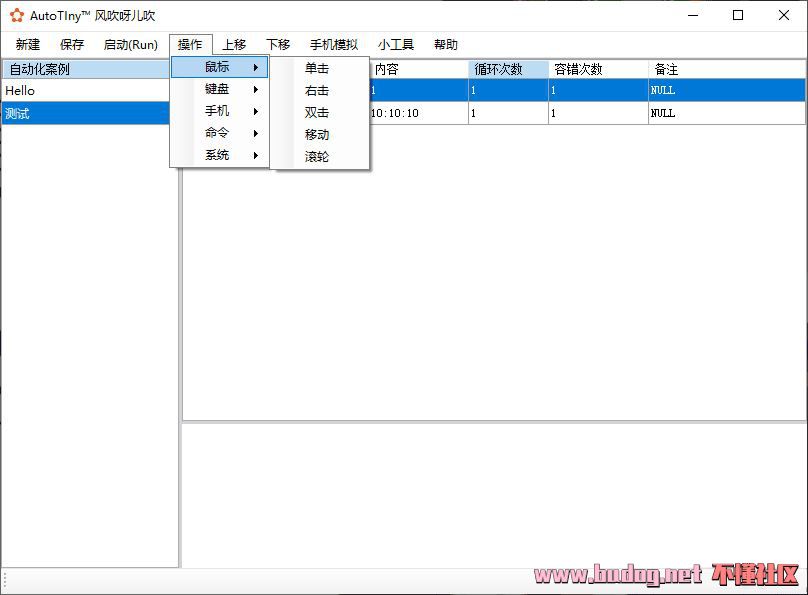
Task: Select 双击 in the mouse submenu
Action: [317, 113]
